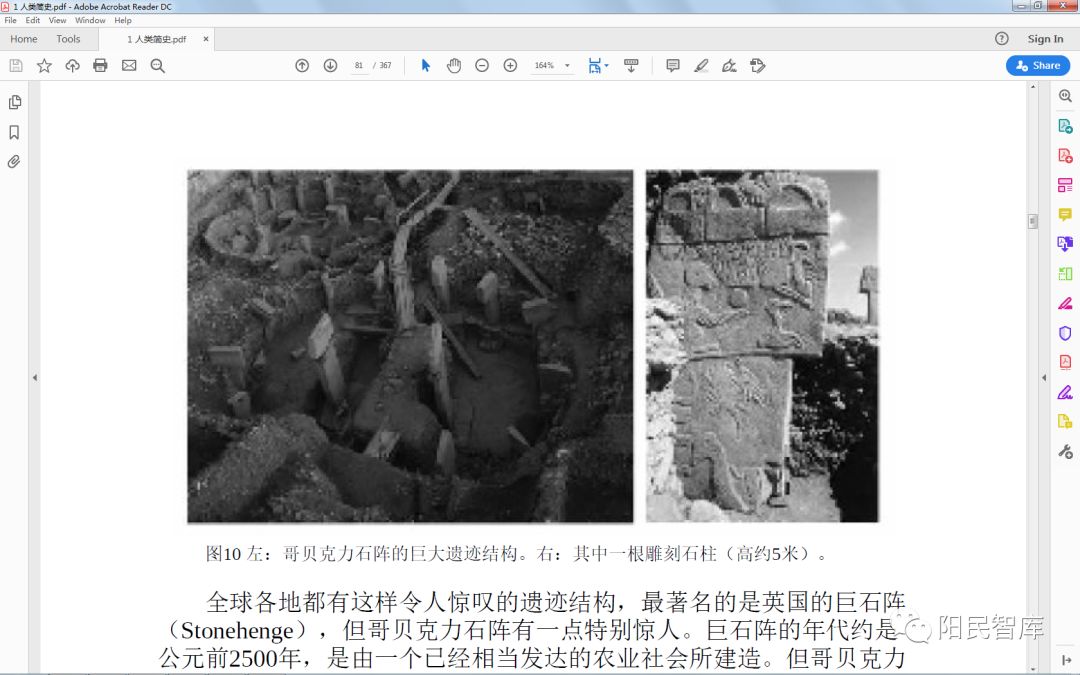Open the Attachments paperclip panel
The height and width of the screenshot is (675, 1080).
(14, 161)
